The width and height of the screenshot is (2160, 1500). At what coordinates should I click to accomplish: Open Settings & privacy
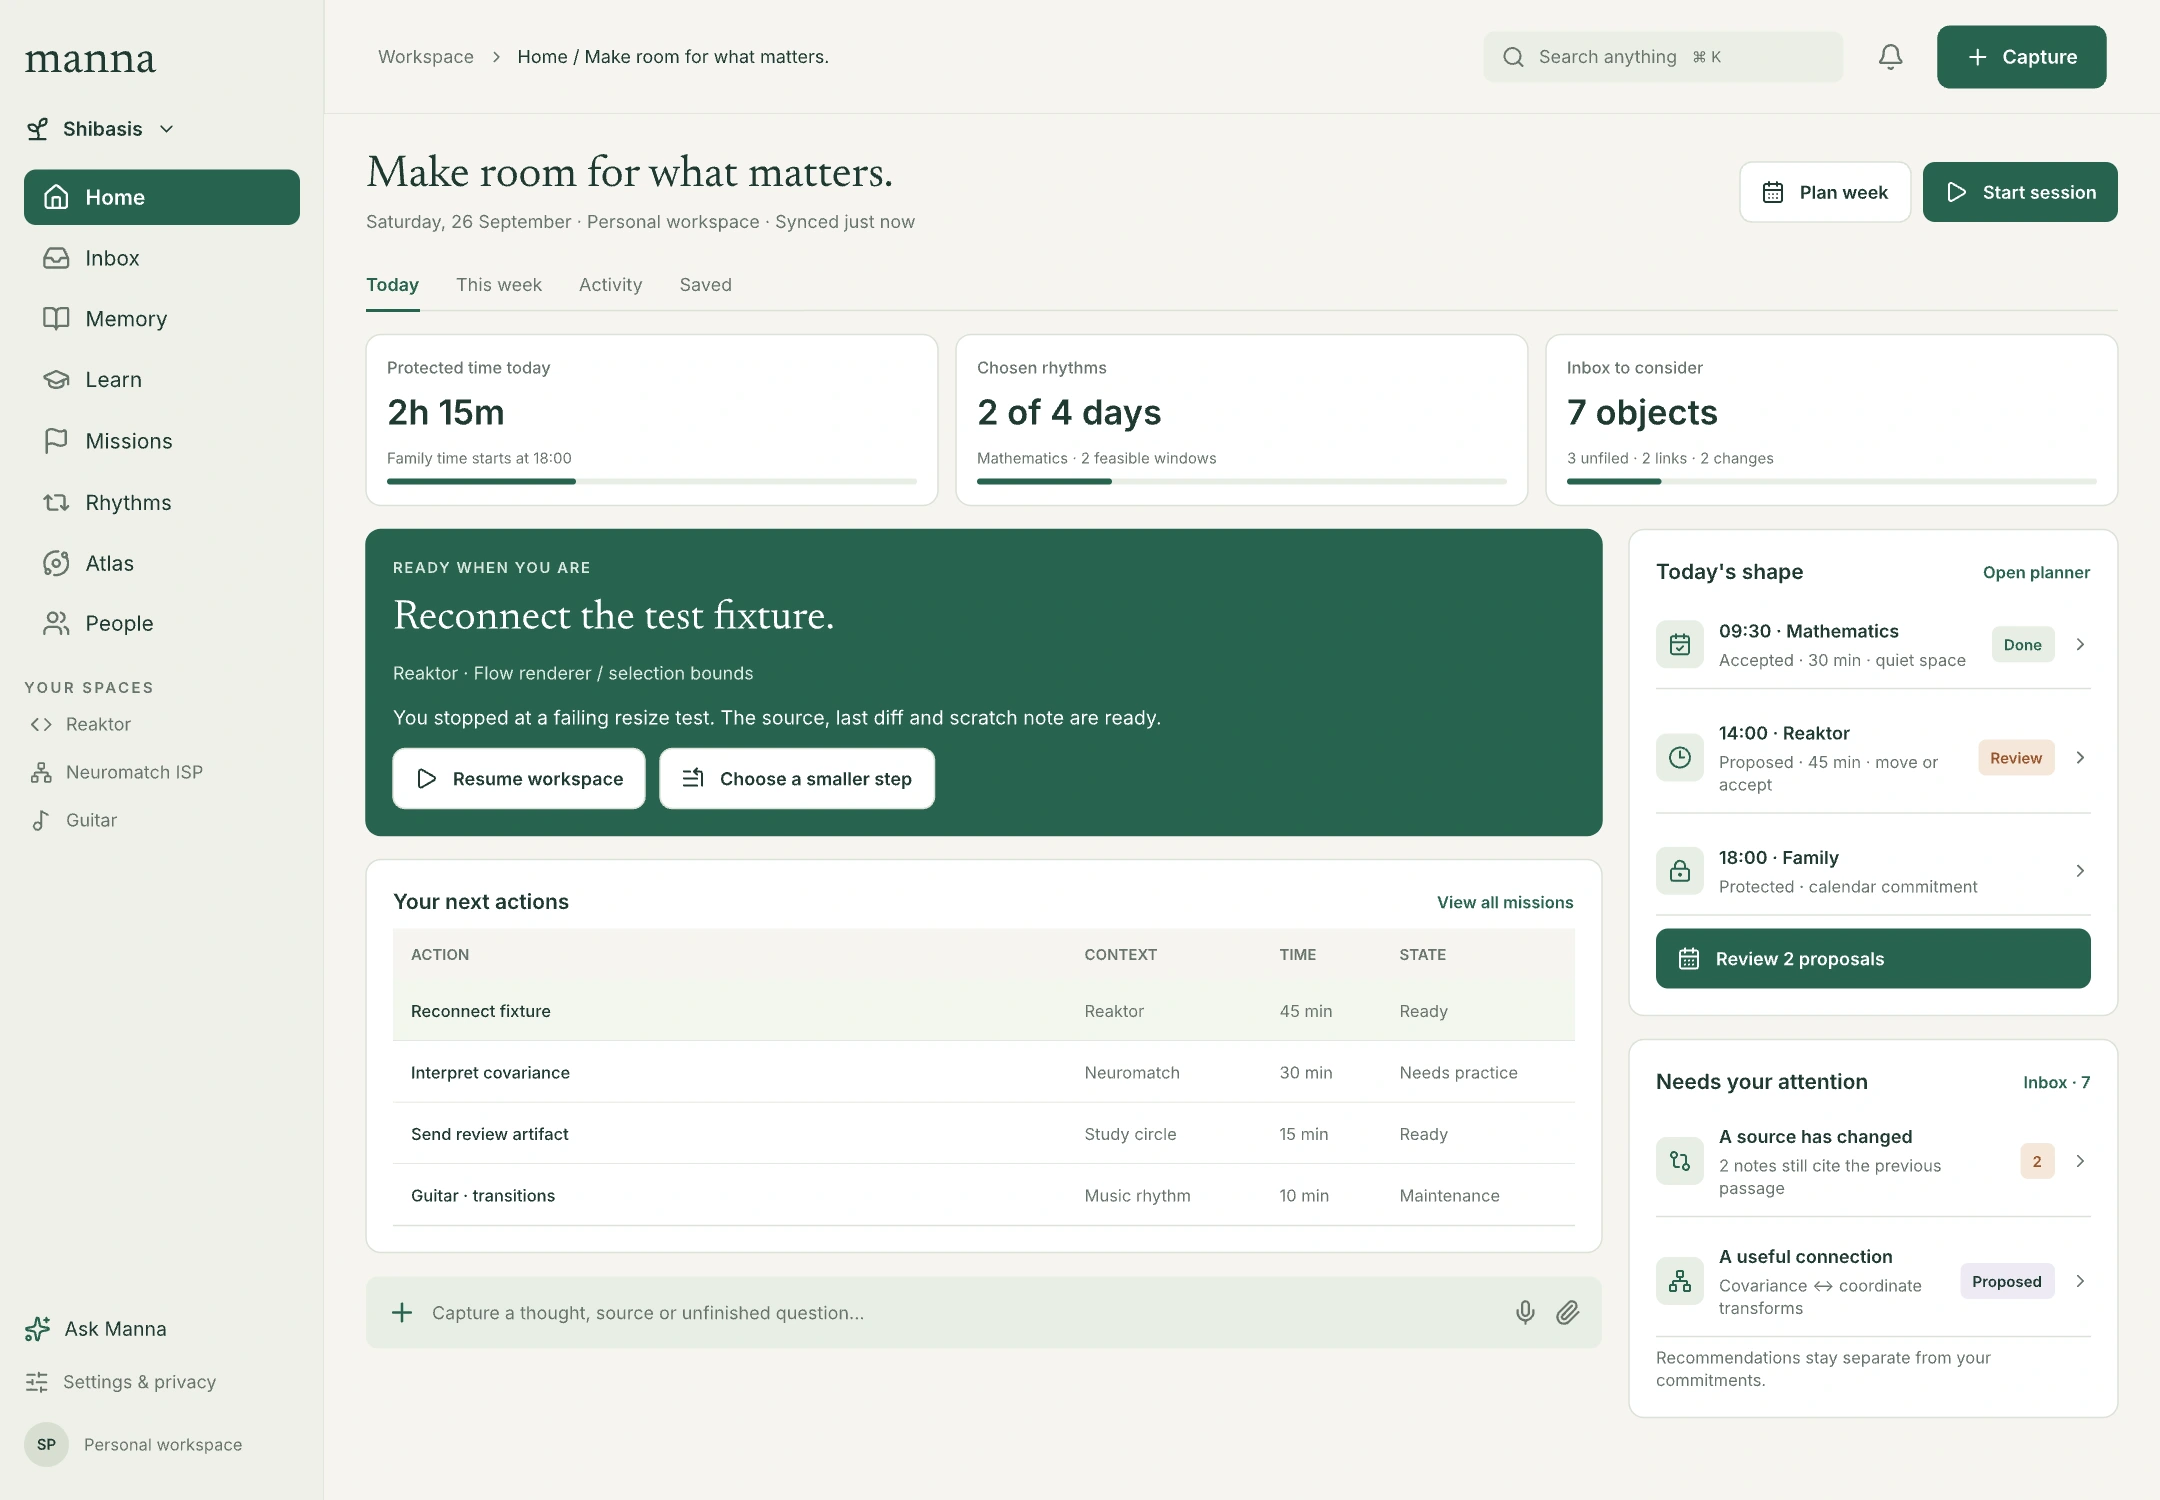(120, 1382)
